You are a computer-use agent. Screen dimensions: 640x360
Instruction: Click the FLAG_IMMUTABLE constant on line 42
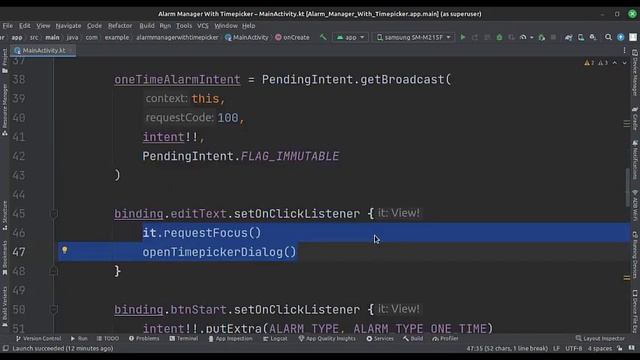pos(289,156)
